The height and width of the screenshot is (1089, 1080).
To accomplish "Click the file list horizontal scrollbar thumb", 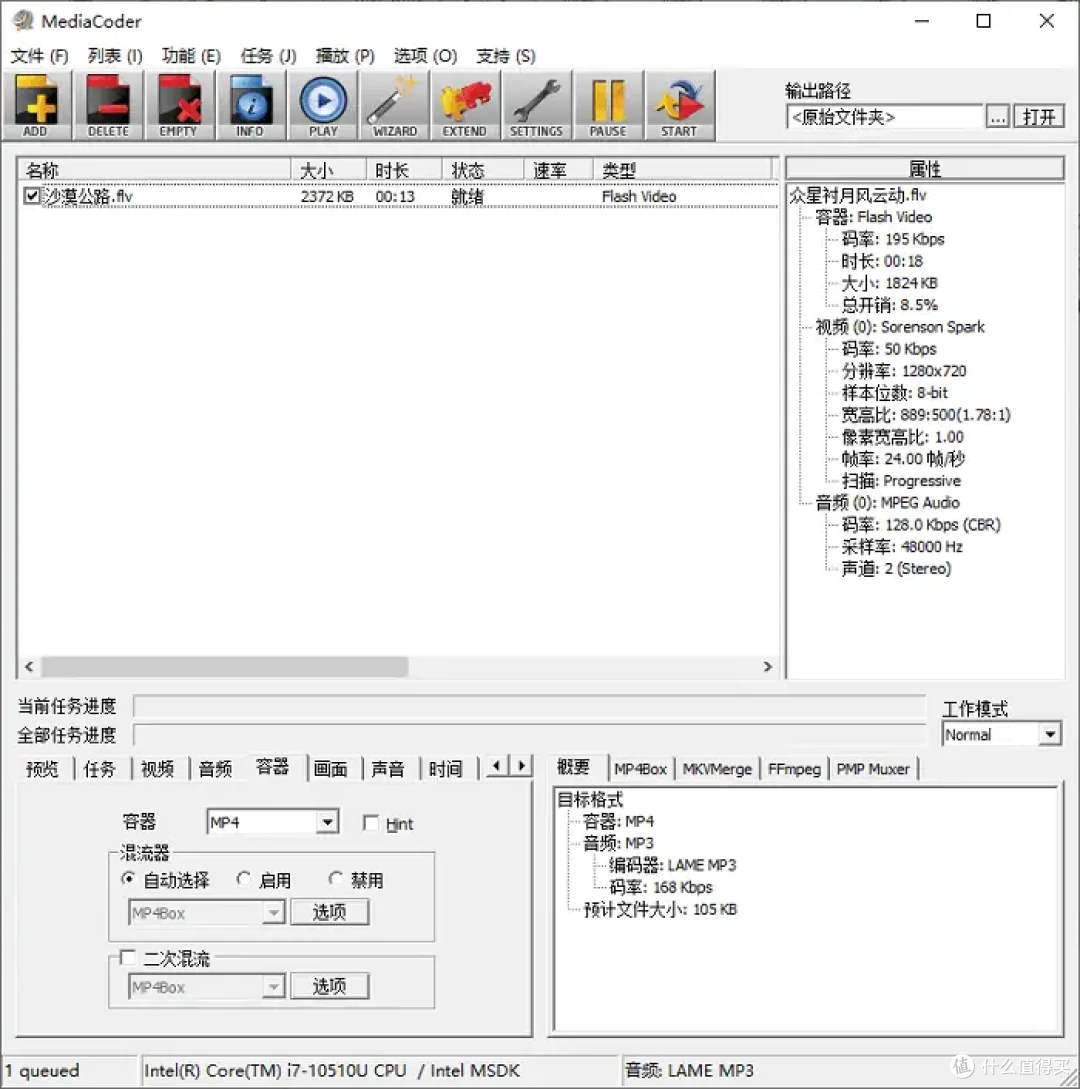I will (224, 666).
